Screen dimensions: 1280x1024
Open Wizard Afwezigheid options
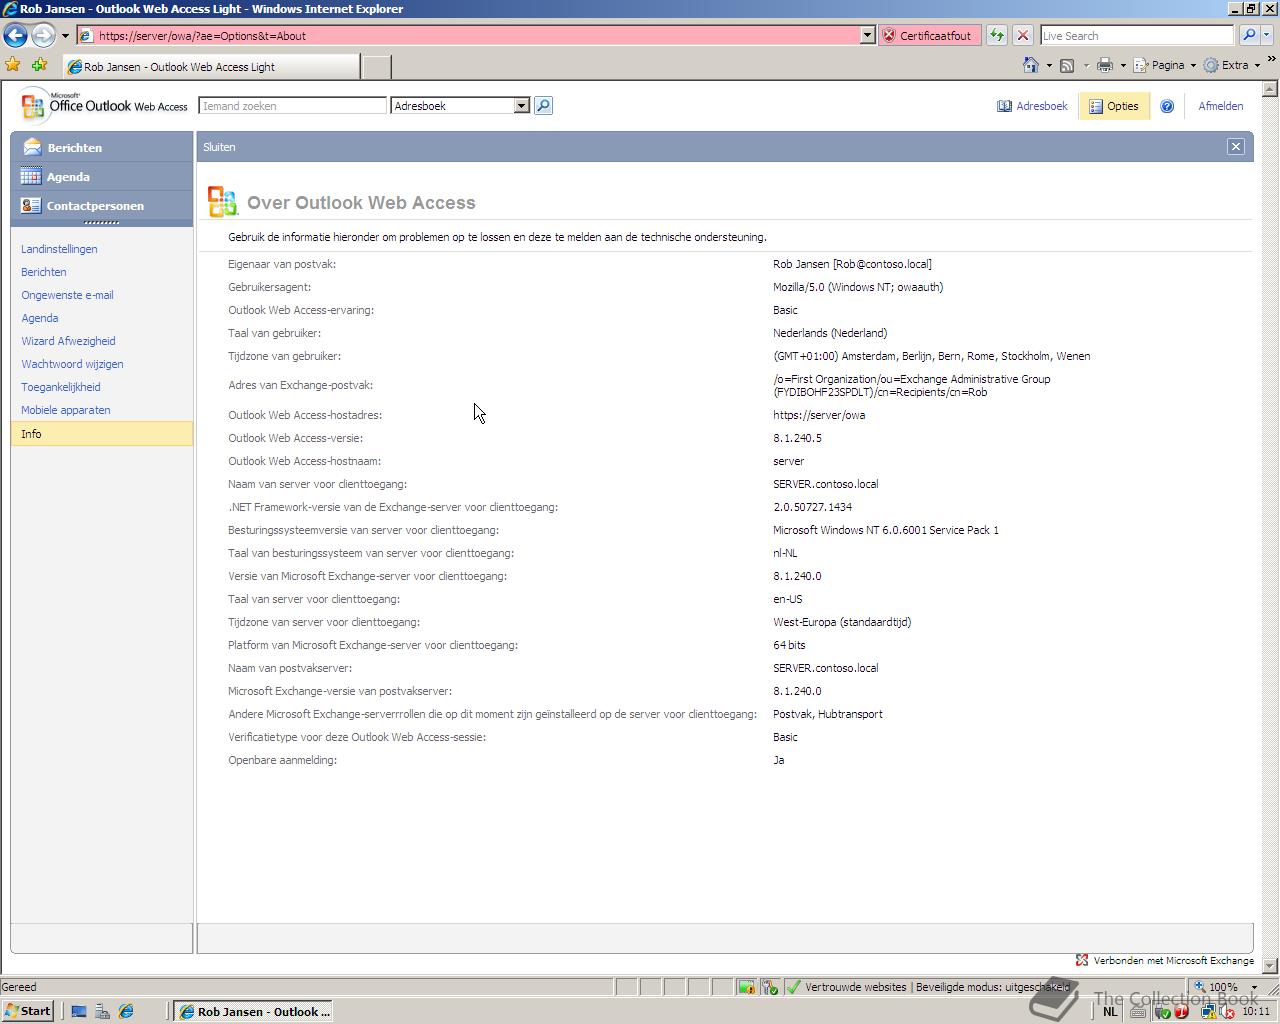pyautogui.click(x=68, y=341)
